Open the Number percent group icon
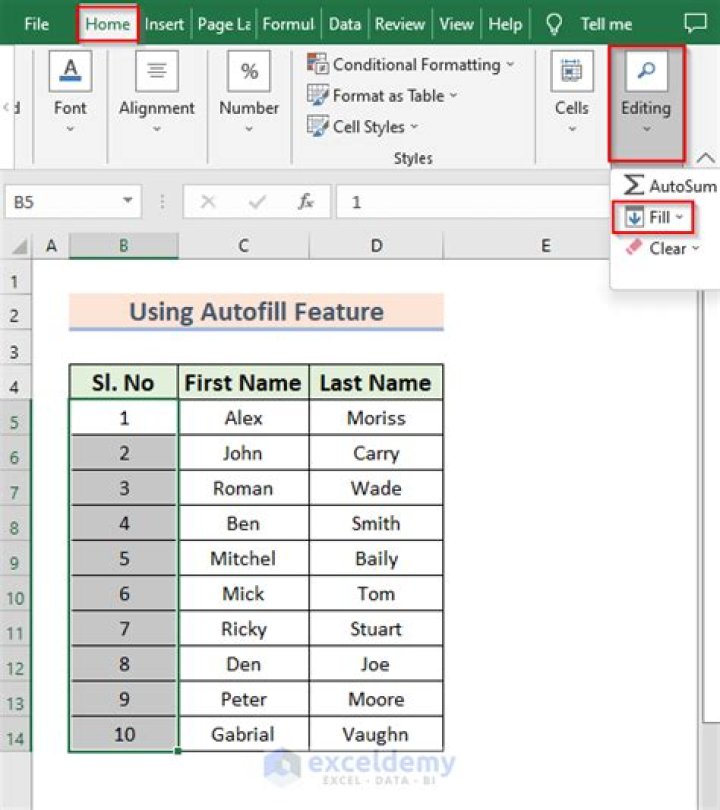The width and height of the screenshot is (720, 810). pos(249,71)
